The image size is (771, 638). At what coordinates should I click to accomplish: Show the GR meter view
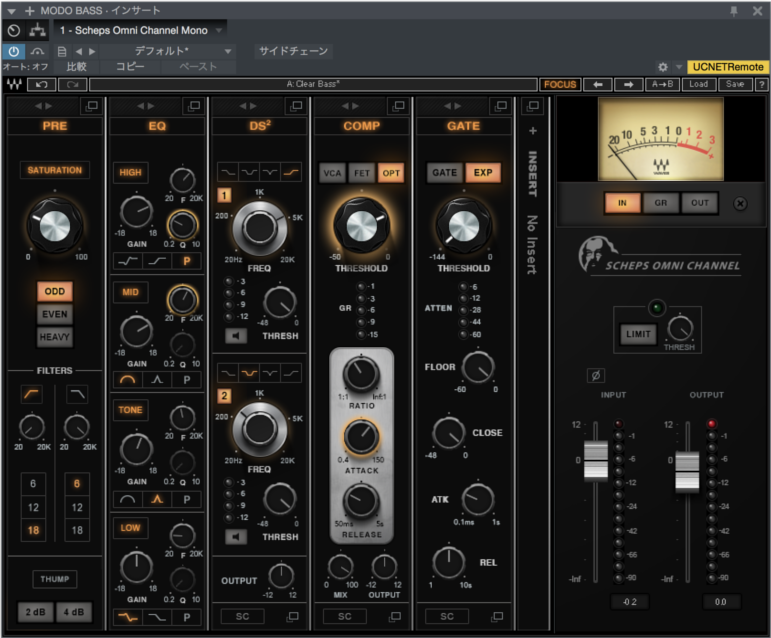[661, 203]
